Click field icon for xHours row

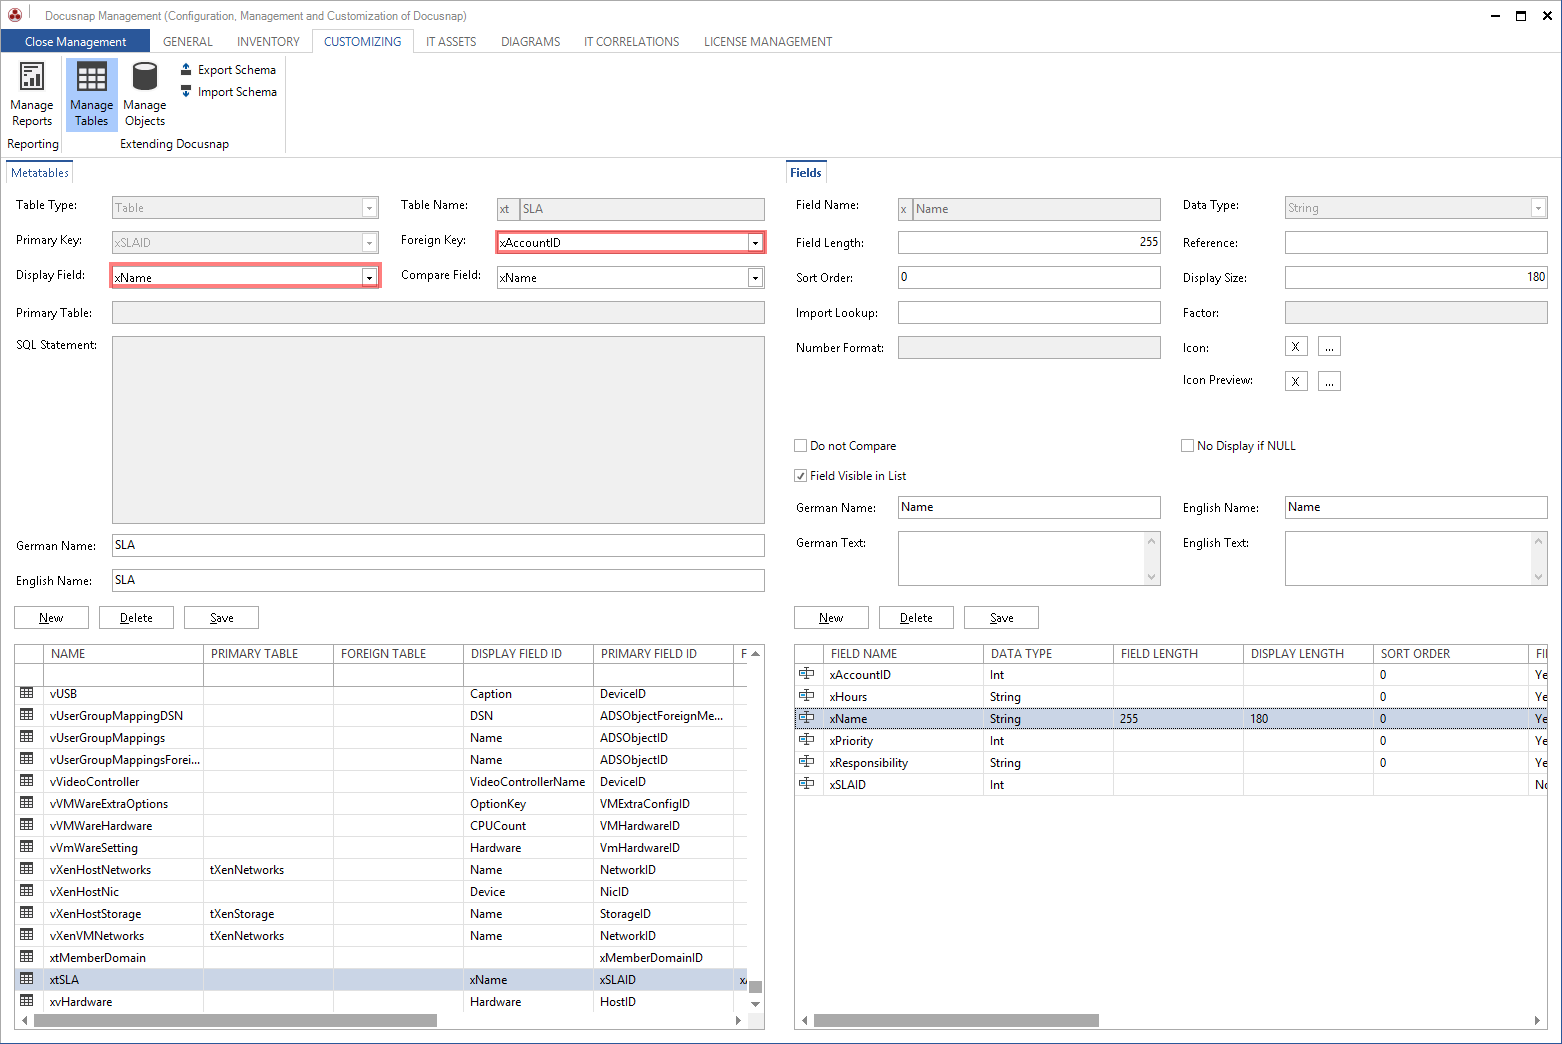[x=807, y=696]
